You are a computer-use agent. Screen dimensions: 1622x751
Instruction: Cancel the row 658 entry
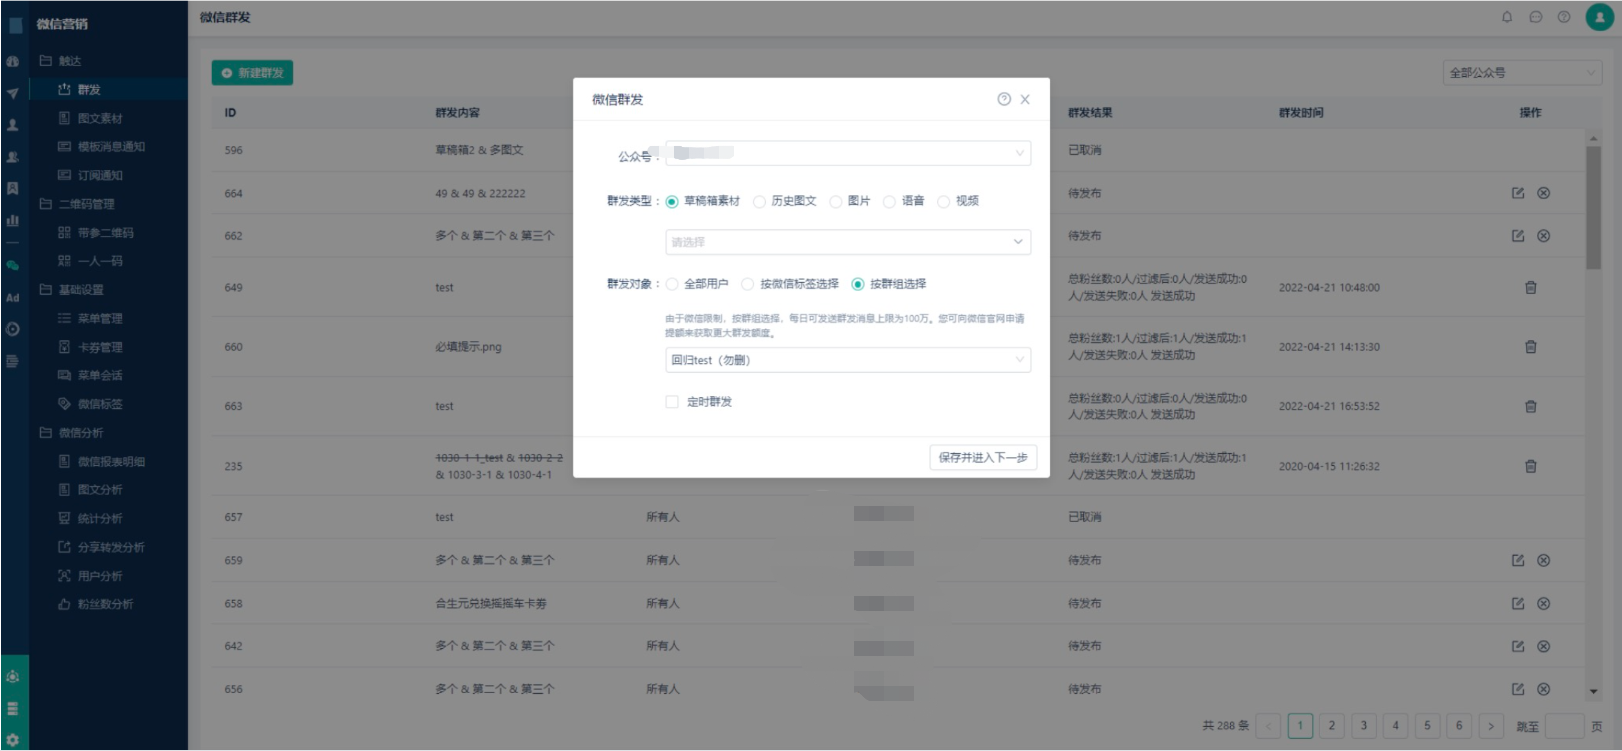coord(1544,604)
